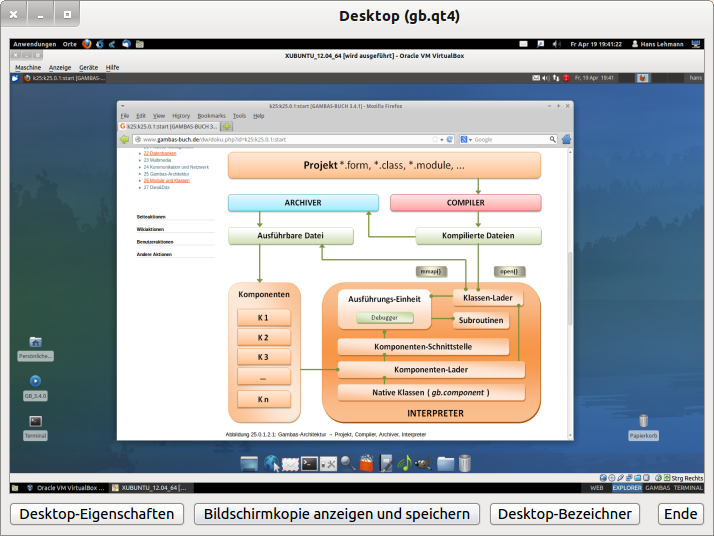Click the Persönliche folder desktop icon

pyautogui.click(x=35, y=342)
